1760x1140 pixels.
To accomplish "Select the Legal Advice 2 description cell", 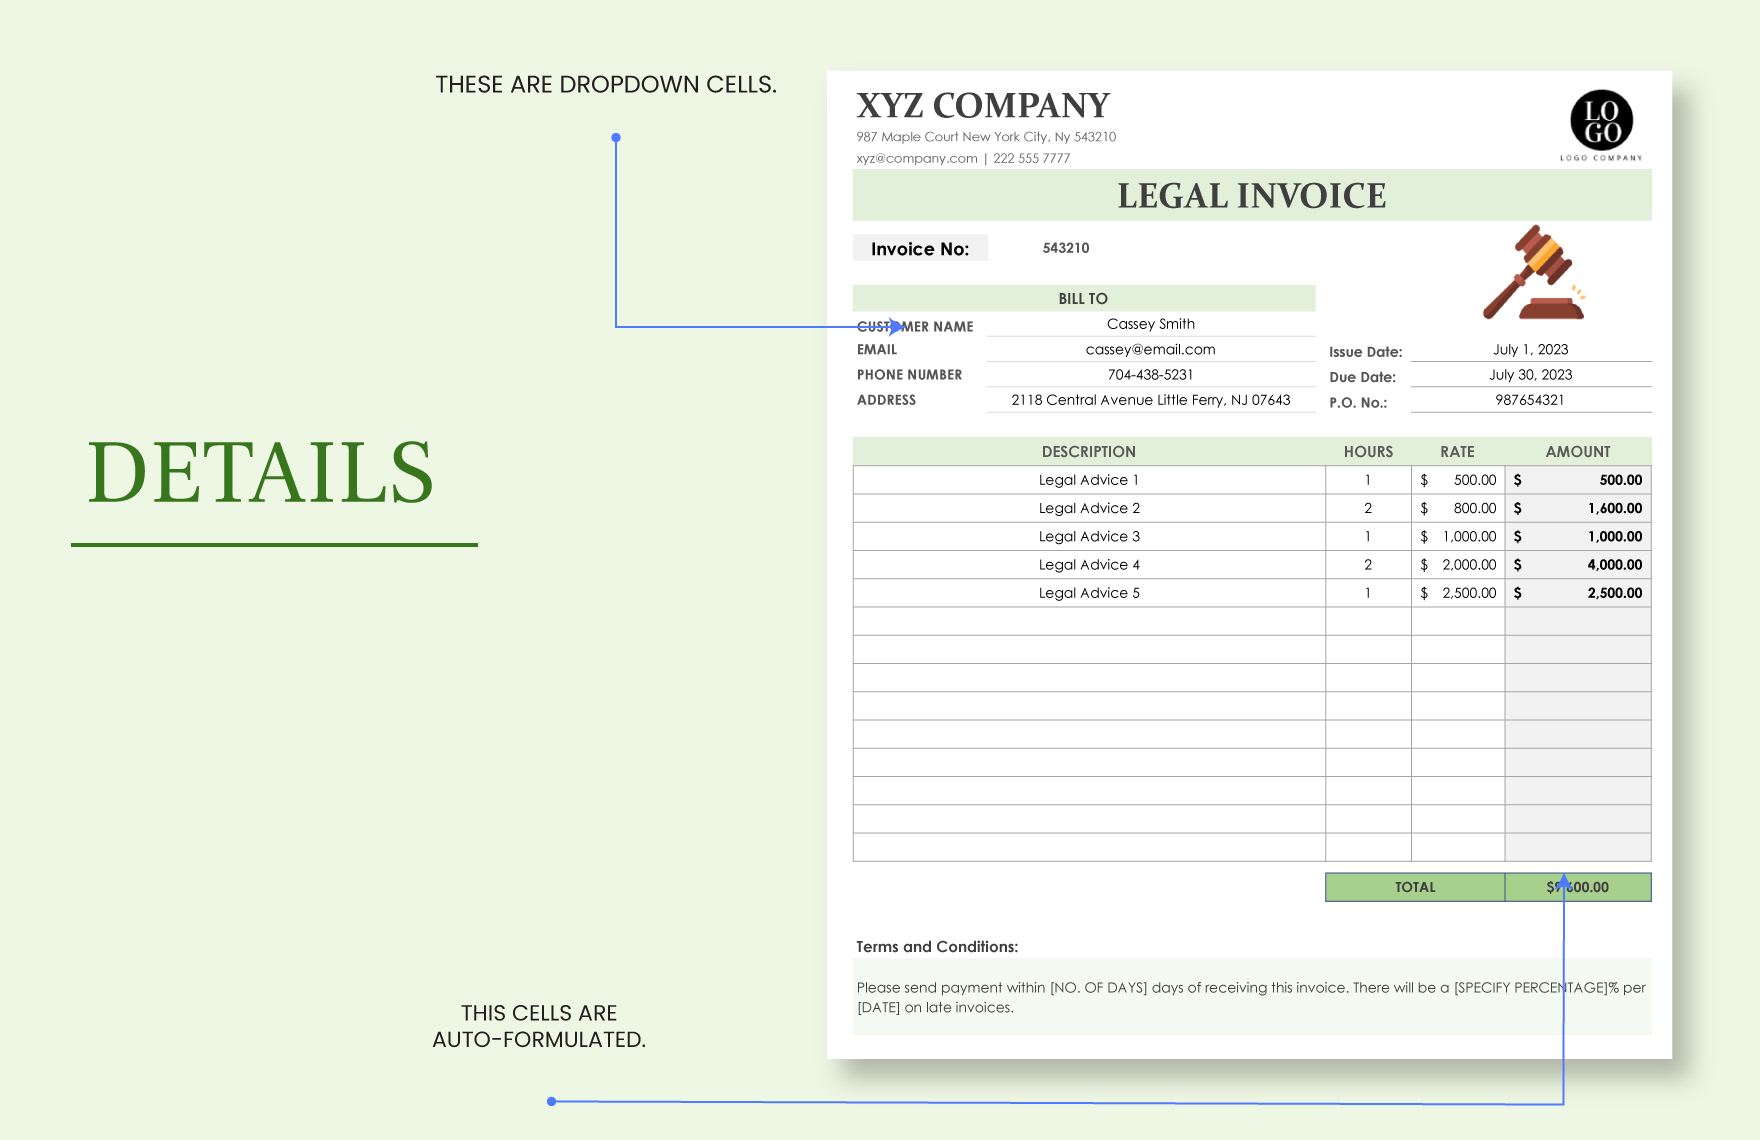I will pyautogui.click(x=1089, y=508).
